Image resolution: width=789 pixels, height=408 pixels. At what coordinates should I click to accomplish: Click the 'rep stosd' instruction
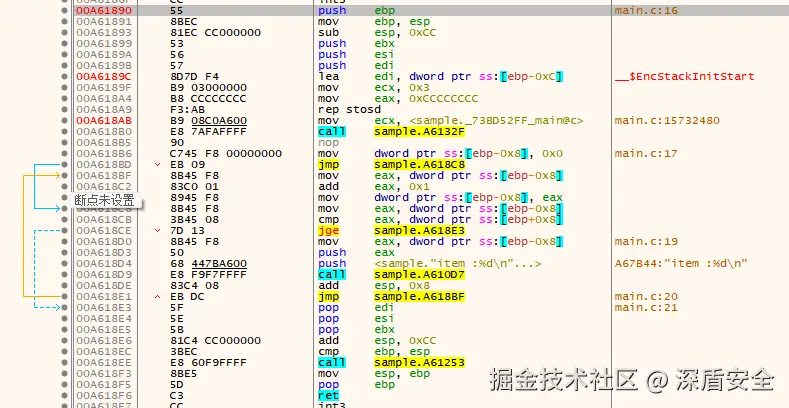click(349, 110)
